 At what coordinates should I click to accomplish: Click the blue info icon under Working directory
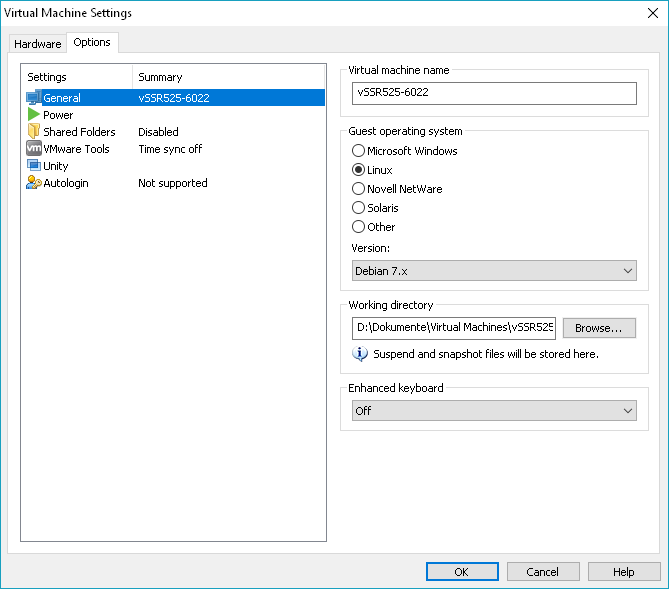pos(360,354)
